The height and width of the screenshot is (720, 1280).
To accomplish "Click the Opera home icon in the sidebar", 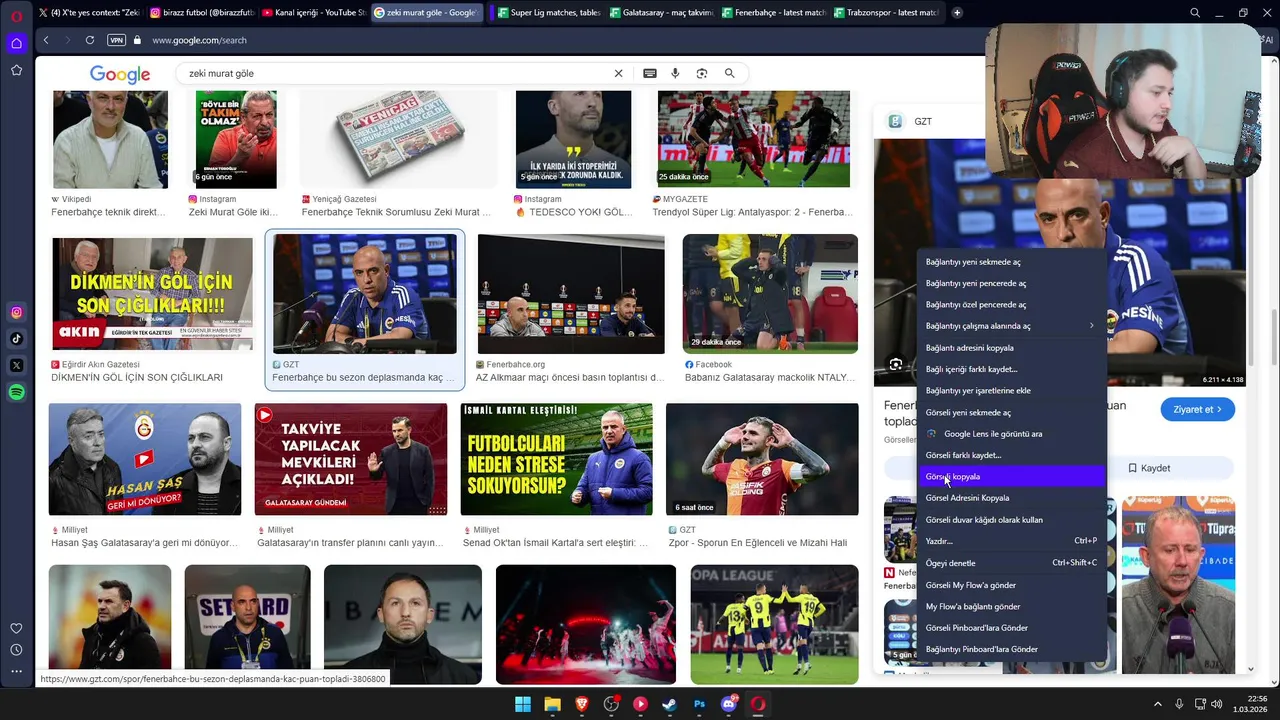I will tap(16, 43).
